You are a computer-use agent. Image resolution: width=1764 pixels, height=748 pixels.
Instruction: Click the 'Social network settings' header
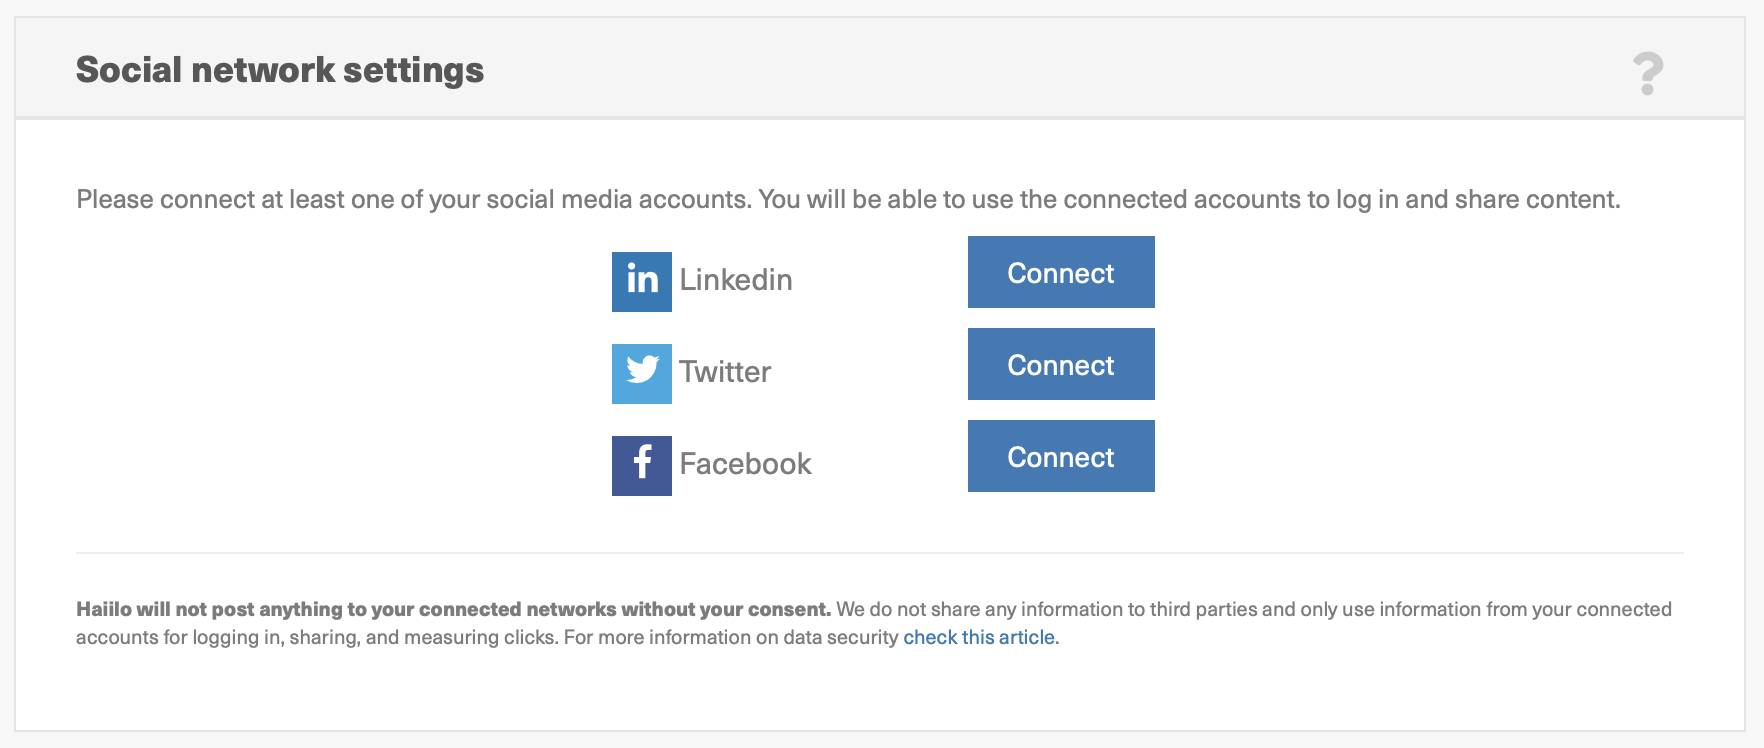[x=280, y=69]
